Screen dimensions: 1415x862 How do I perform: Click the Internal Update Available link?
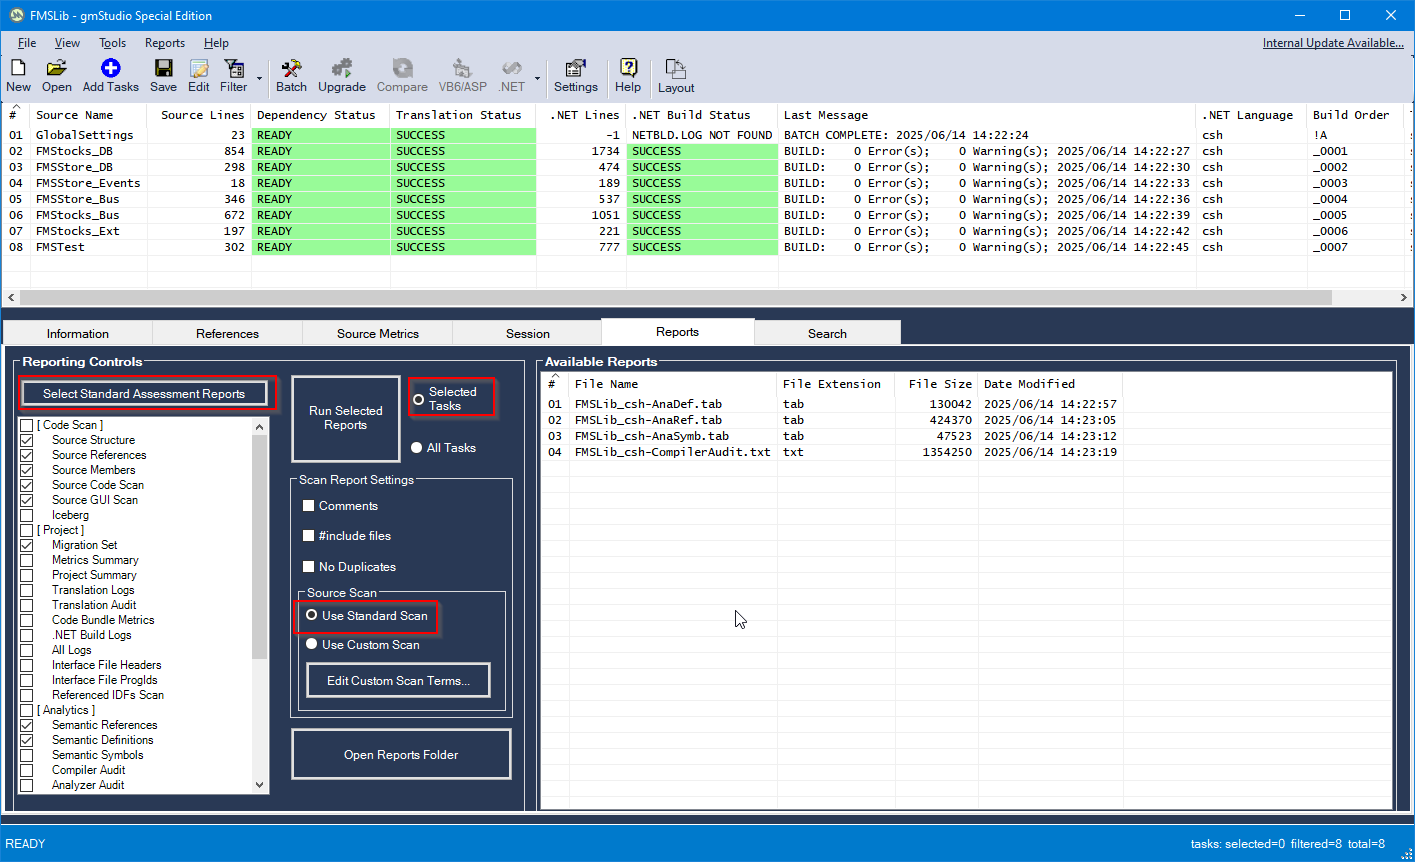coord(1332,43)
